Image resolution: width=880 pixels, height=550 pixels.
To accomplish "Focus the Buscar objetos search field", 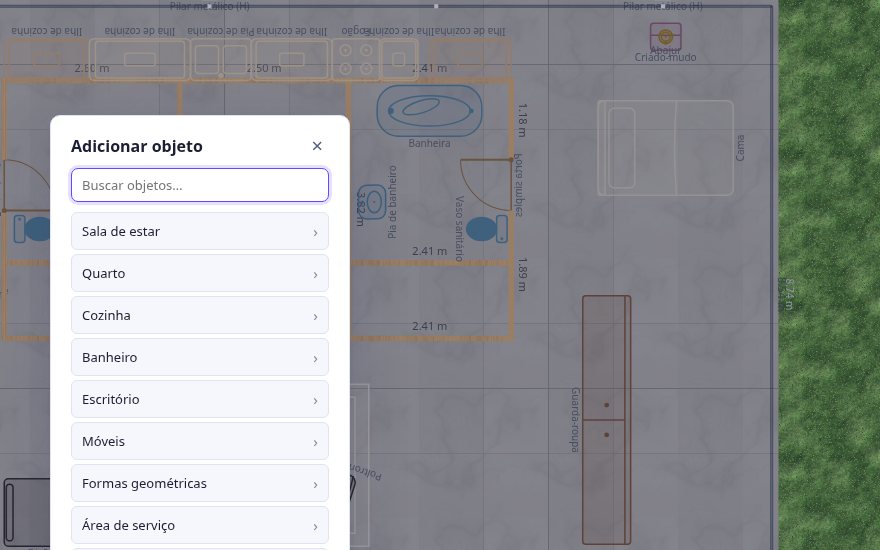I will pos(200,185).
